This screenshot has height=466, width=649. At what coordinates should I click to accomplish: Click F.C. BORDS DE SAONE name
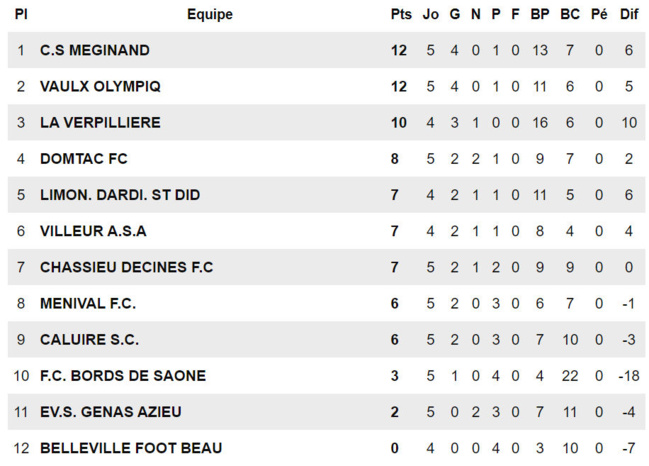click(x=123, y=376)
